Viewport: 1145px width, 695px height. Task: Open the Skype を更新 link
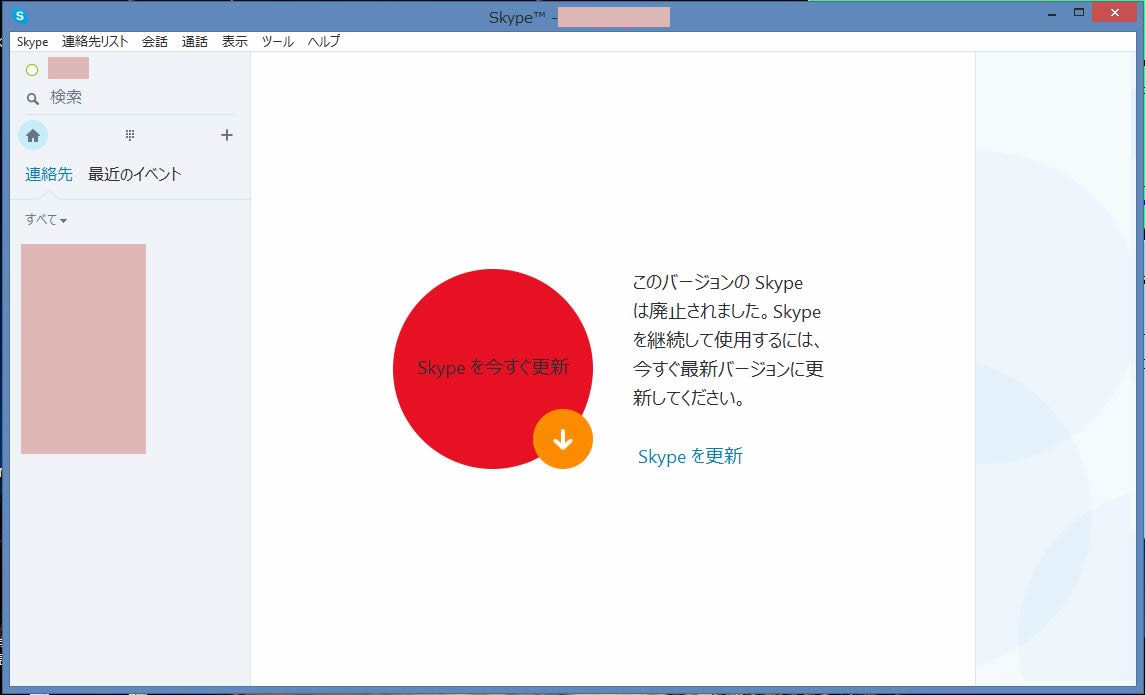(x=690, y=456)
